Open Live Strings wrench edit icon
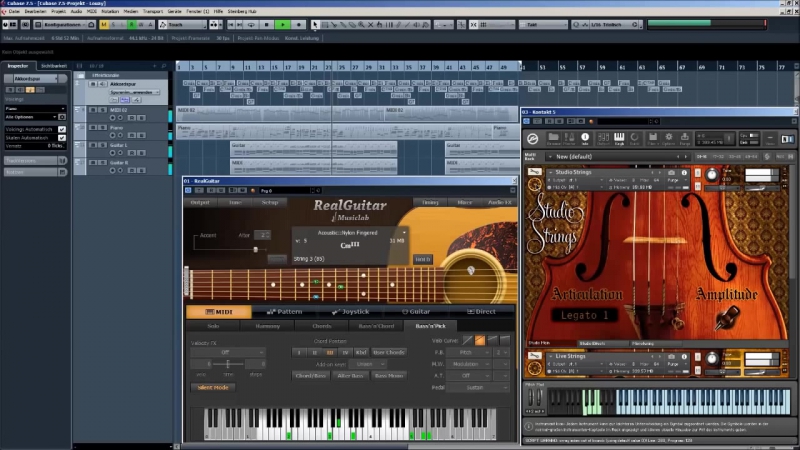The image size is (800, 450). (534, 356)
